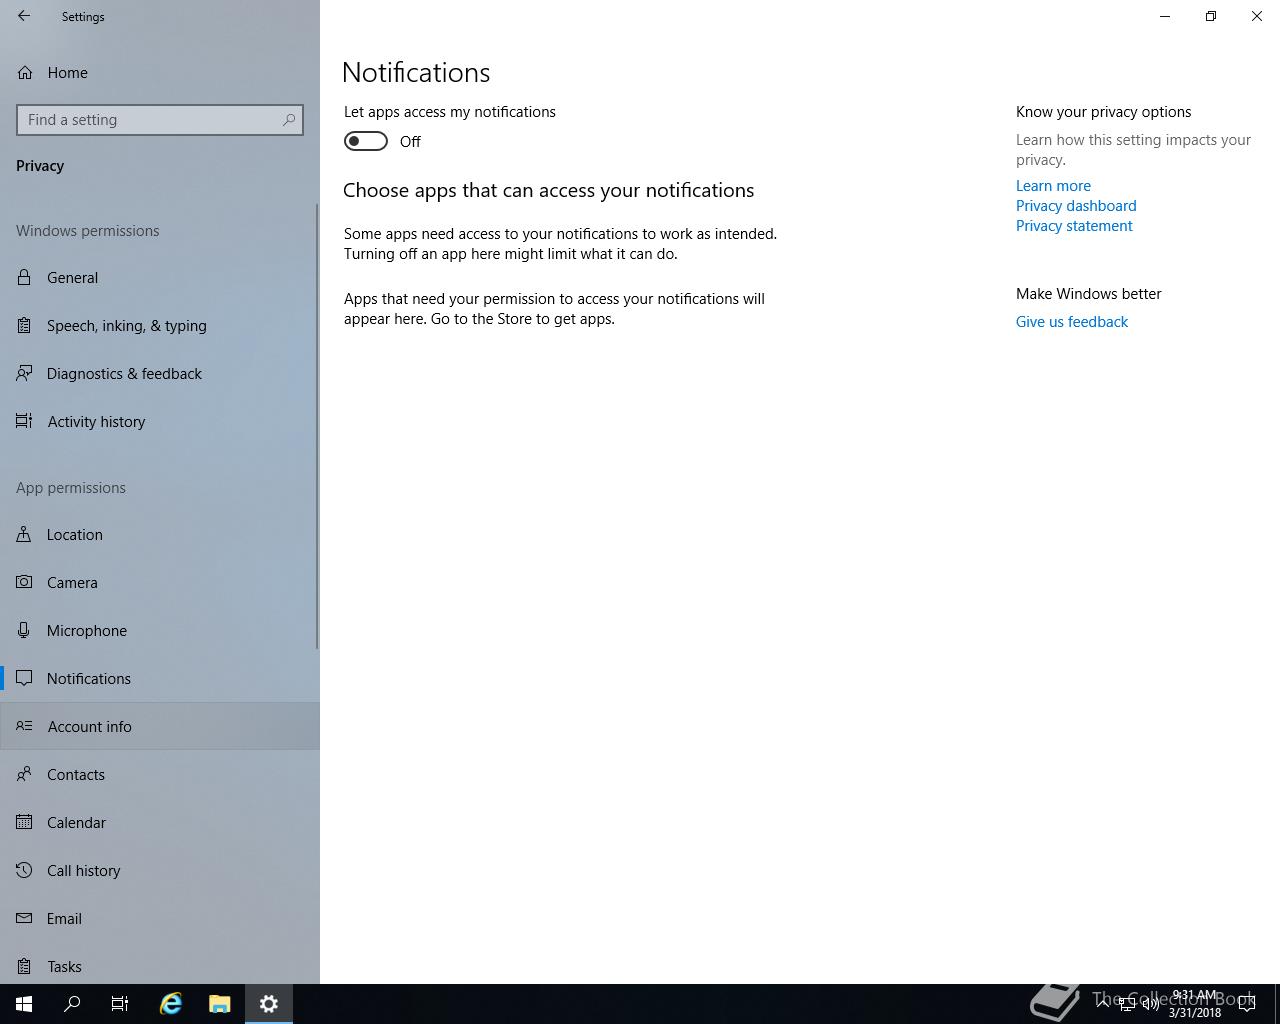Open Microphone permissions page
The width and height of the screenshot is (1280, 1024).
(x=160, y=631)
